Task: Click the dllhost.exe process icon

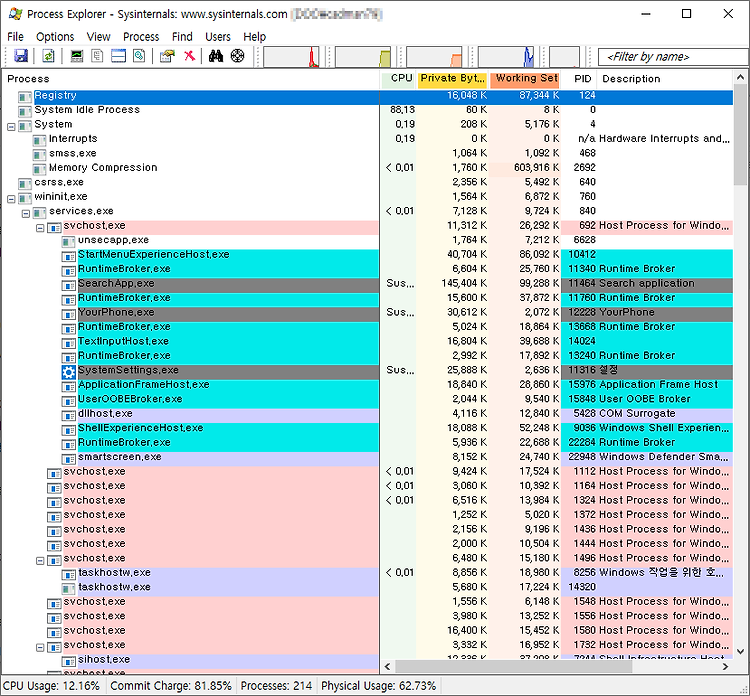Action: click(69, 415)
